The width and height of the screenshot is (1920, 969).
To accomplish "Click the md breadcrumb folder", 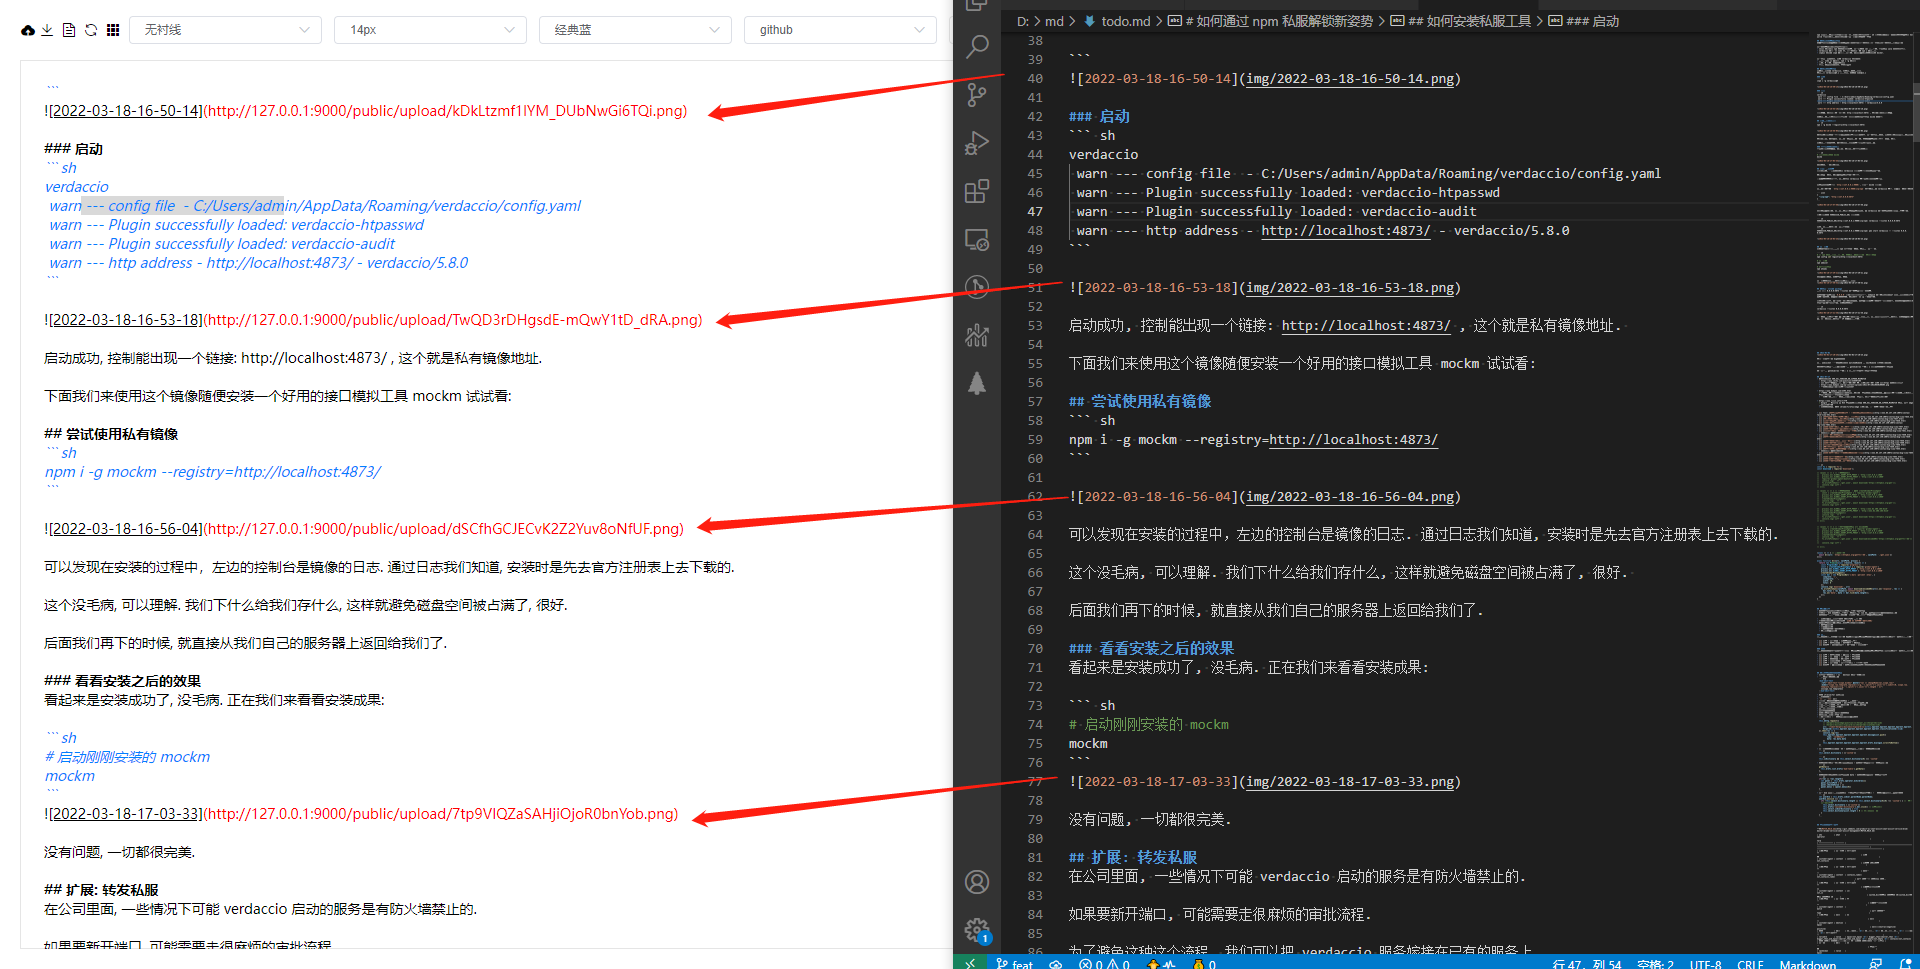I will click(1054, 21).
